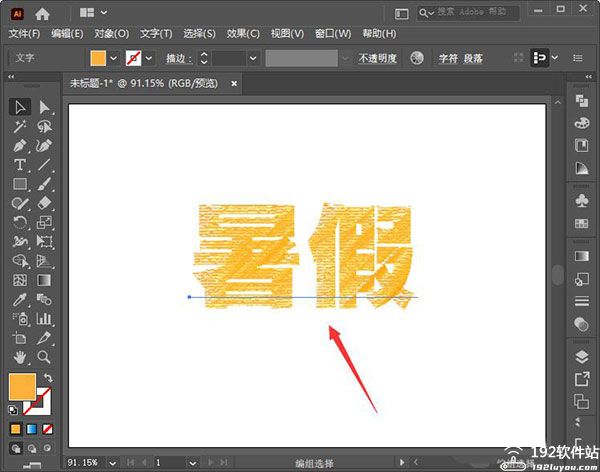Pick the Type tool (T) in toolbar
600x472 pixels.
tap(20, 165)
